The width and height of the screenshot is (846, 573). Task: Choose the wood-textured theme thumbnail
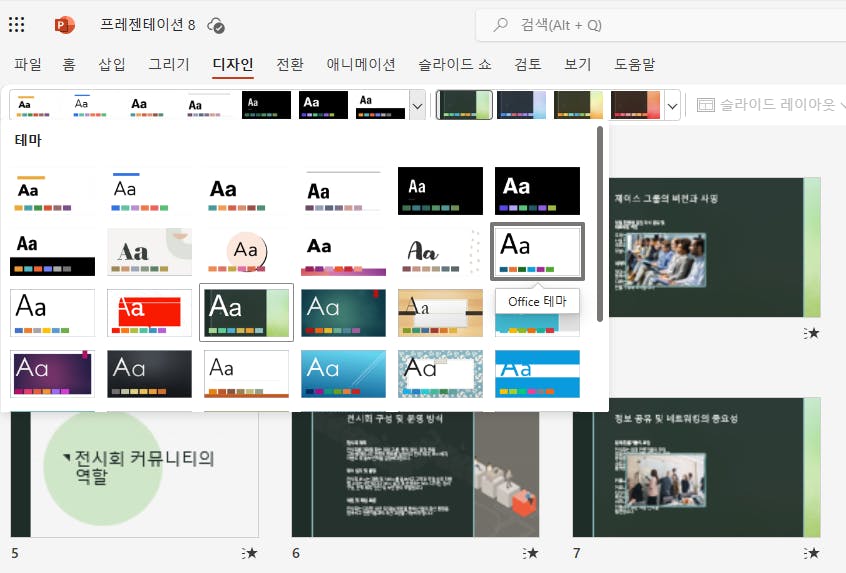point(440,312)
